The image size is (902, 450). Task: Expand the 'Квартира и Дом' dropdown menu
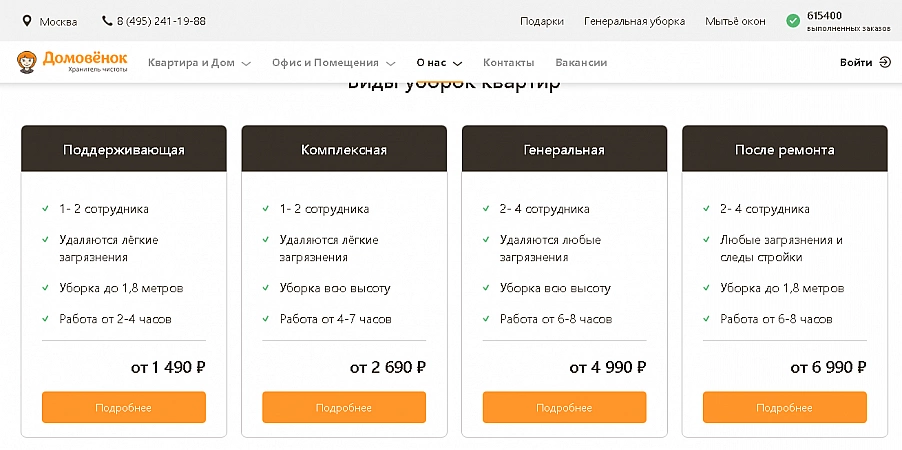click(199, 62)
